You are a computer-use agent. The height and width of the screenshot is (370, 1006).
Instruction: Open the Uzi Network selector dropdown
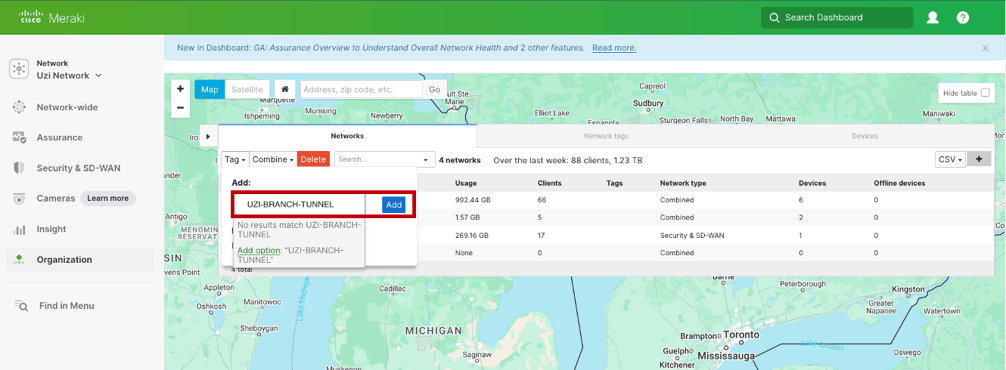click(69, 75)
